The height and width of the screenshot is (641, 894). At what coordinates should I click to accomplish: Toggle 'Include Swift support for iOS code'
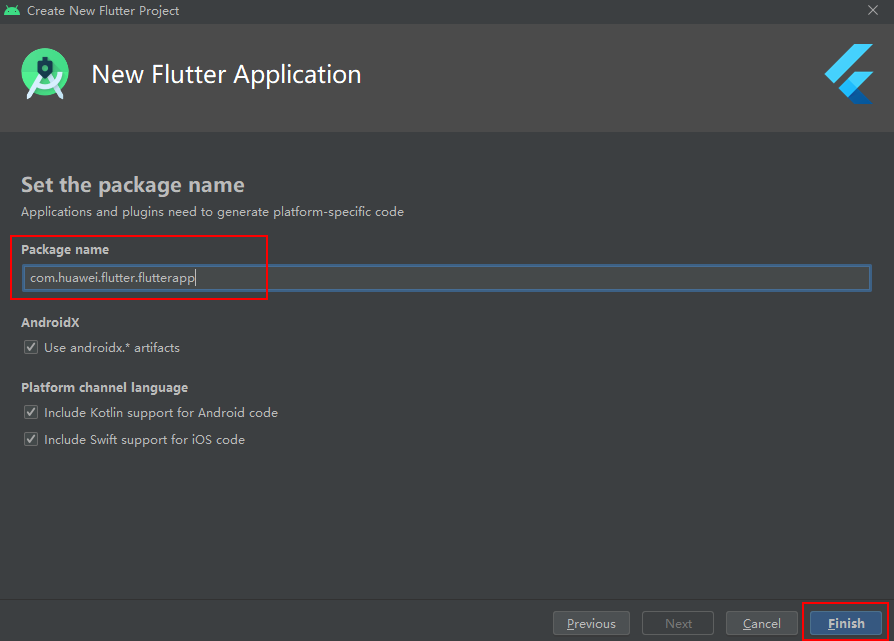[x=30, y=438]
